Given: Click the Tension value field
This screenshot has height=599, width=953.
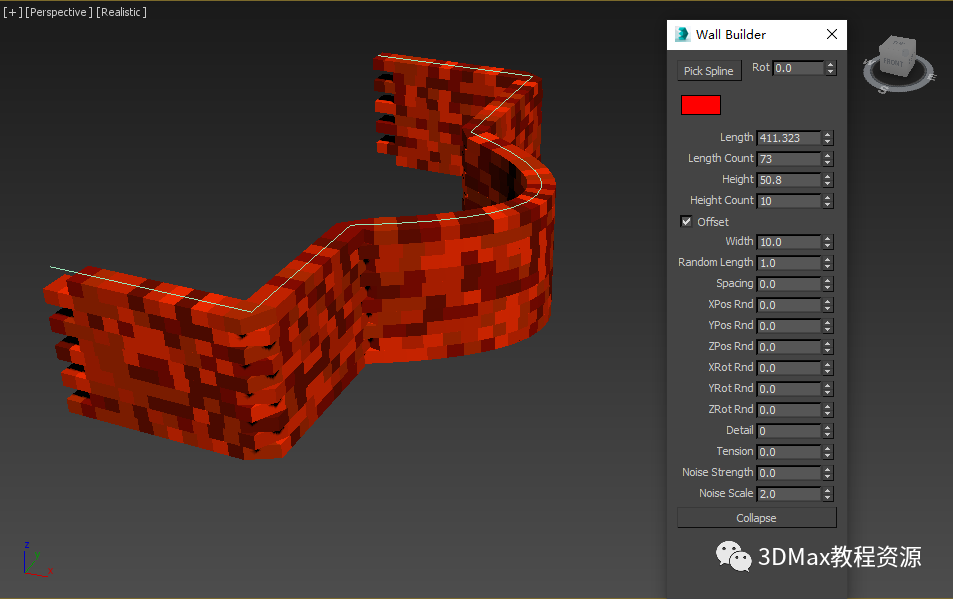Looking at the screenshot, I should [788, 452].
